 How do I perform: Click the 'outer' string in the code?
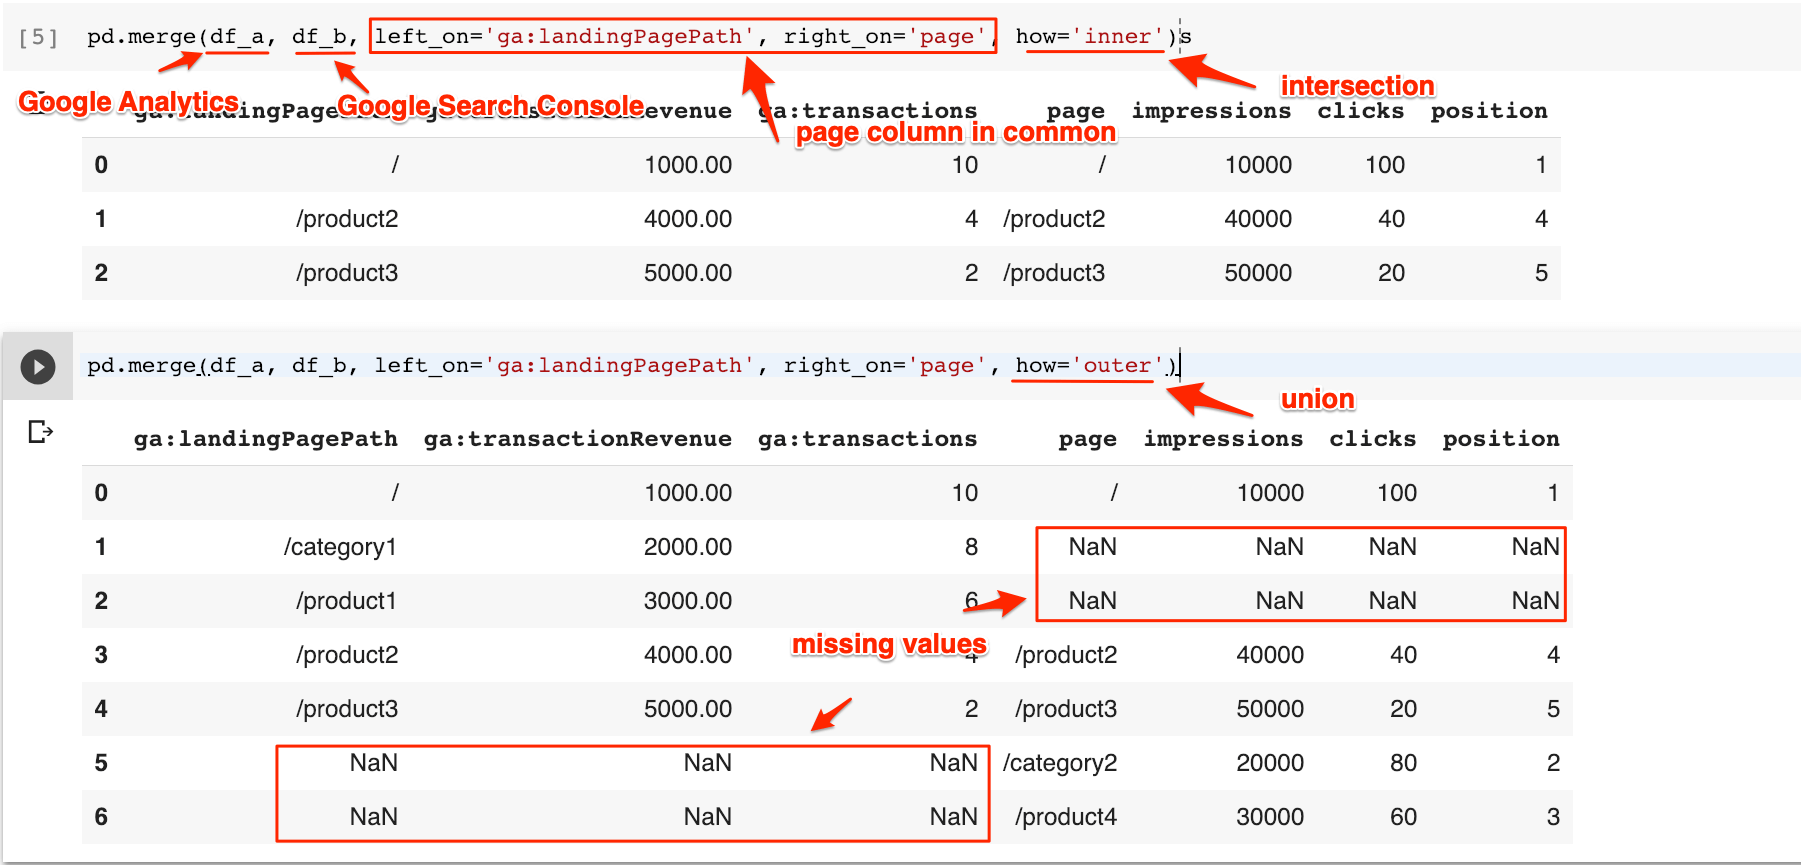pos(1117,365)
